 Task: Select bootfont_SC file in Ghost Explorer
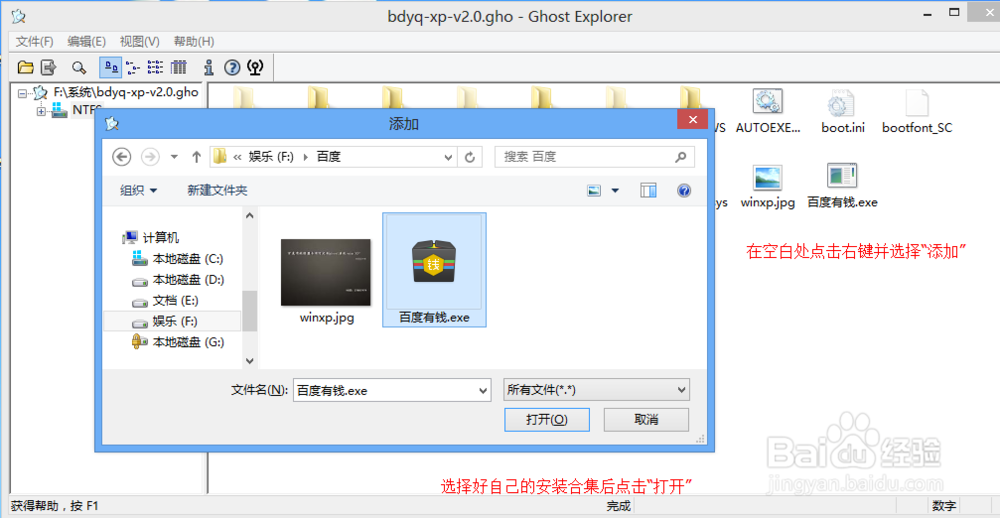coord(917,111)
